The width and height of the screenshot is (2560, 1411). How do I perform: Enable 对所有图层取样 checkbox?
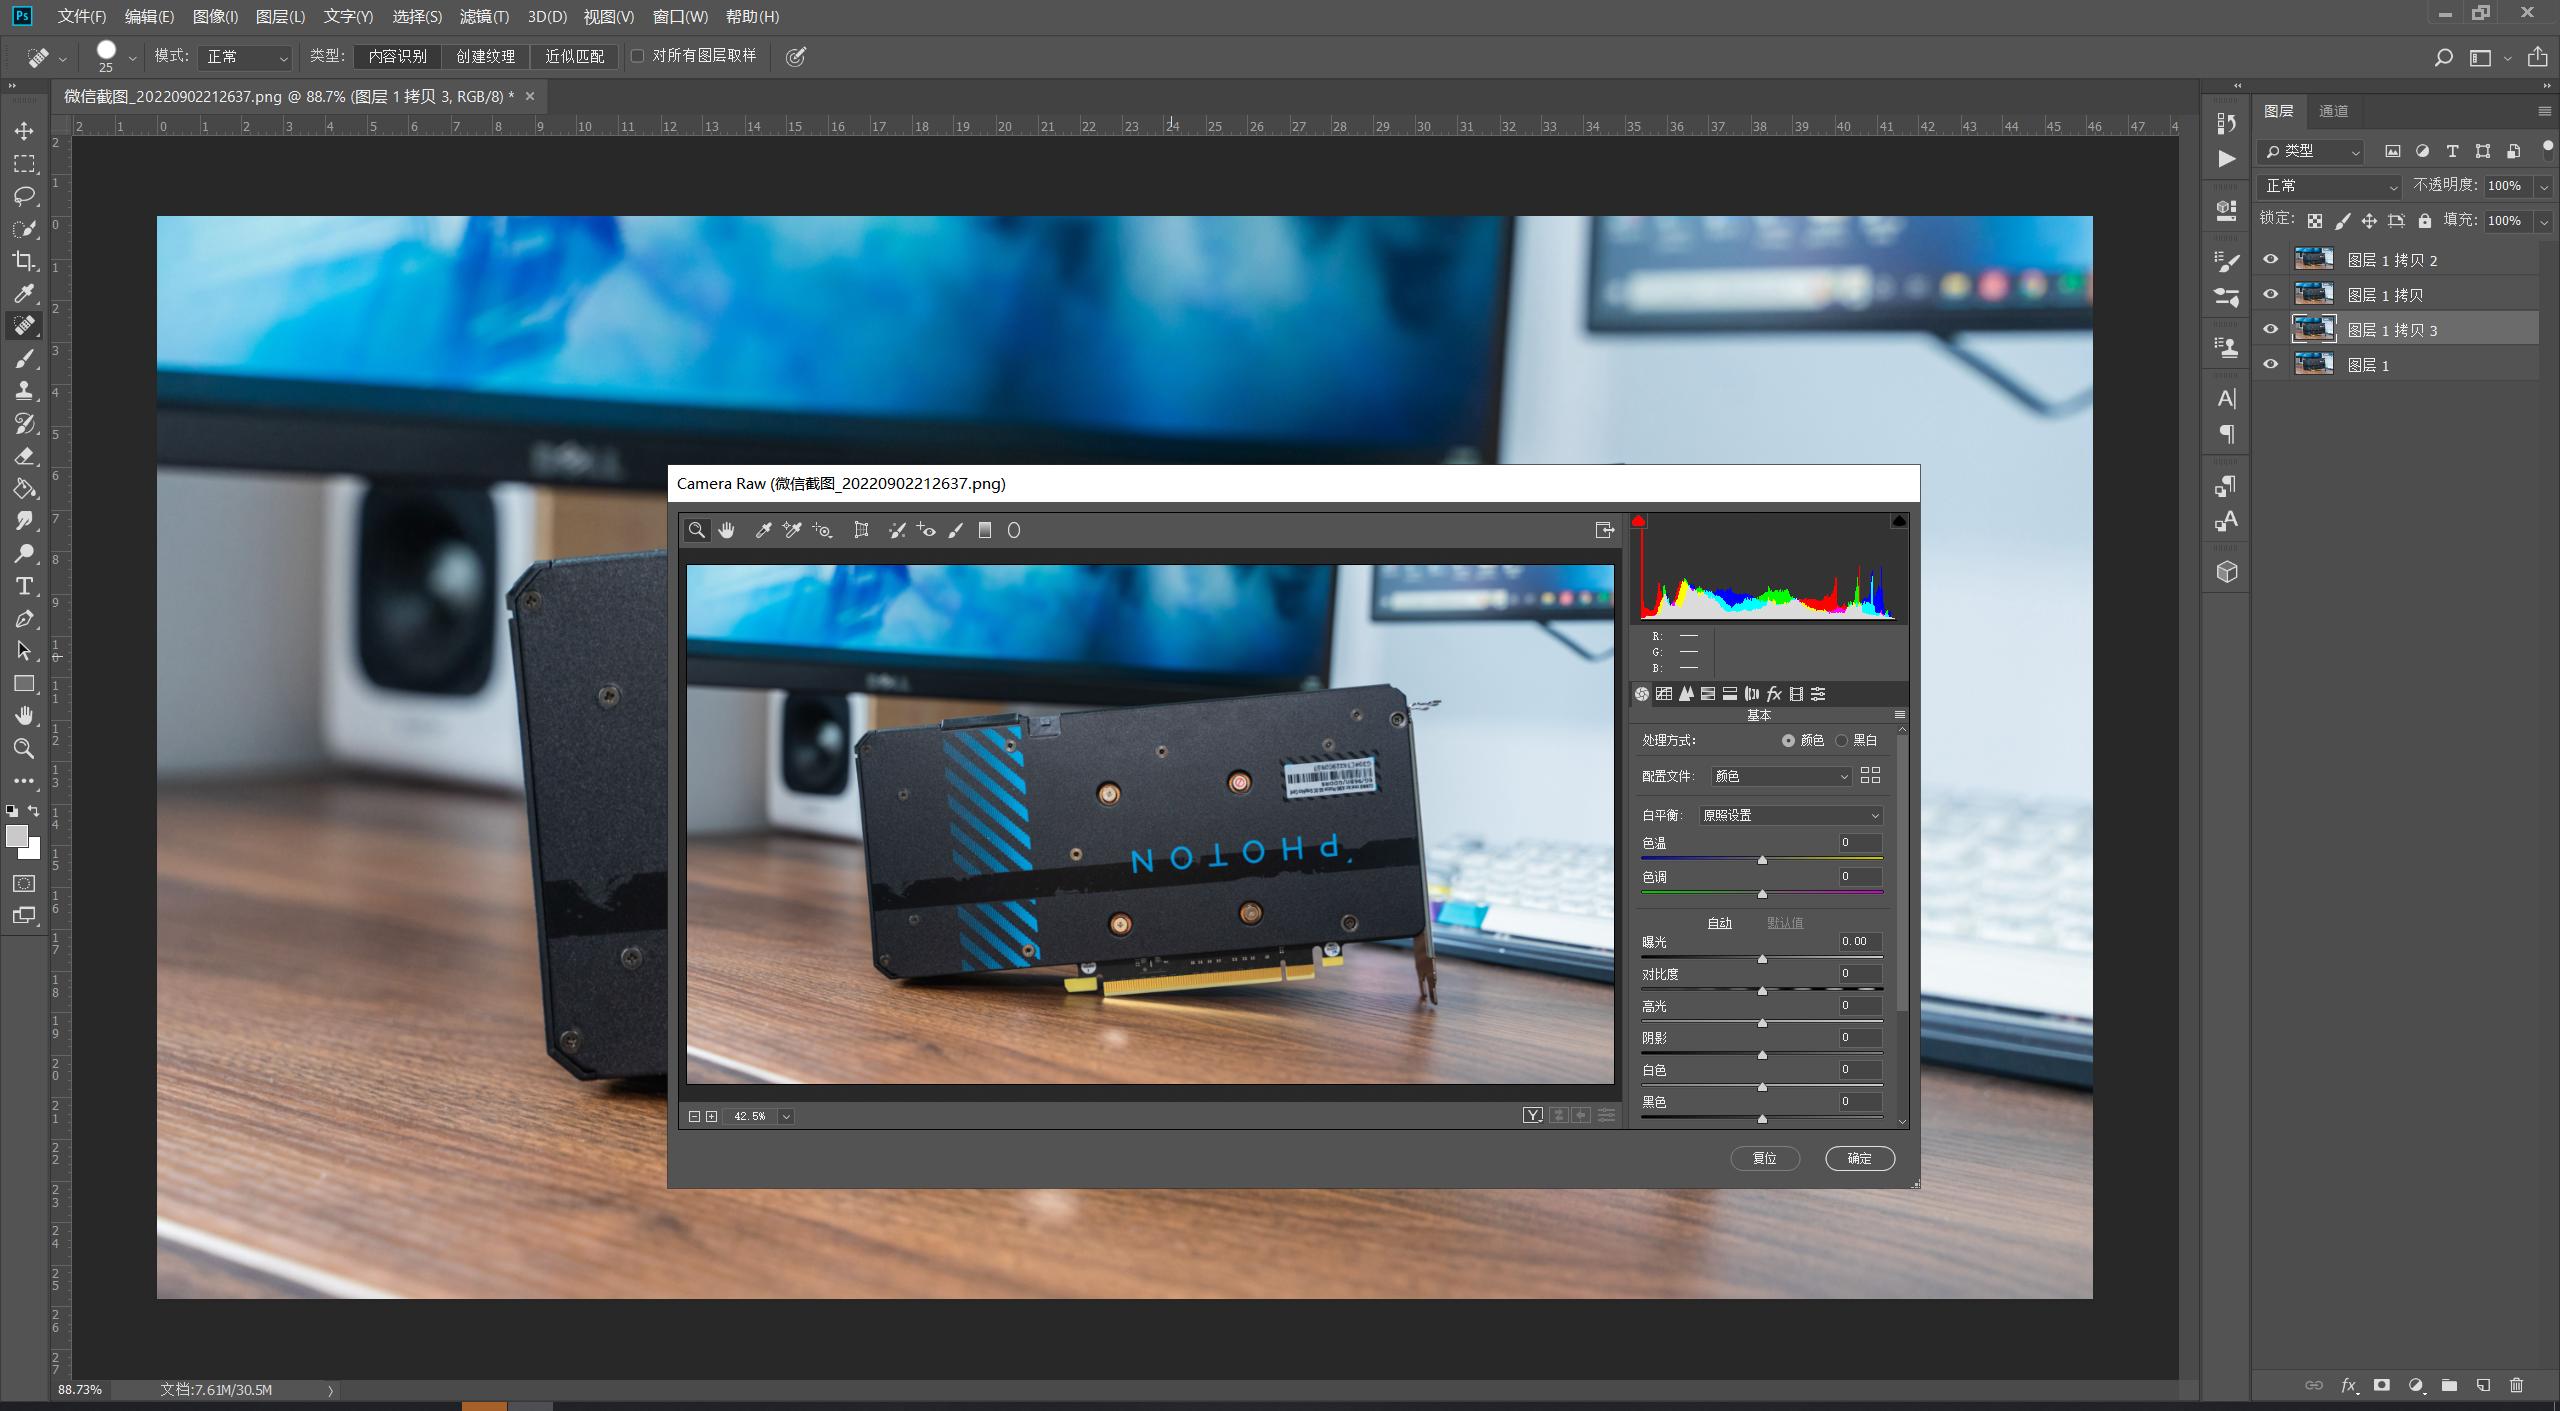(637, 56)
